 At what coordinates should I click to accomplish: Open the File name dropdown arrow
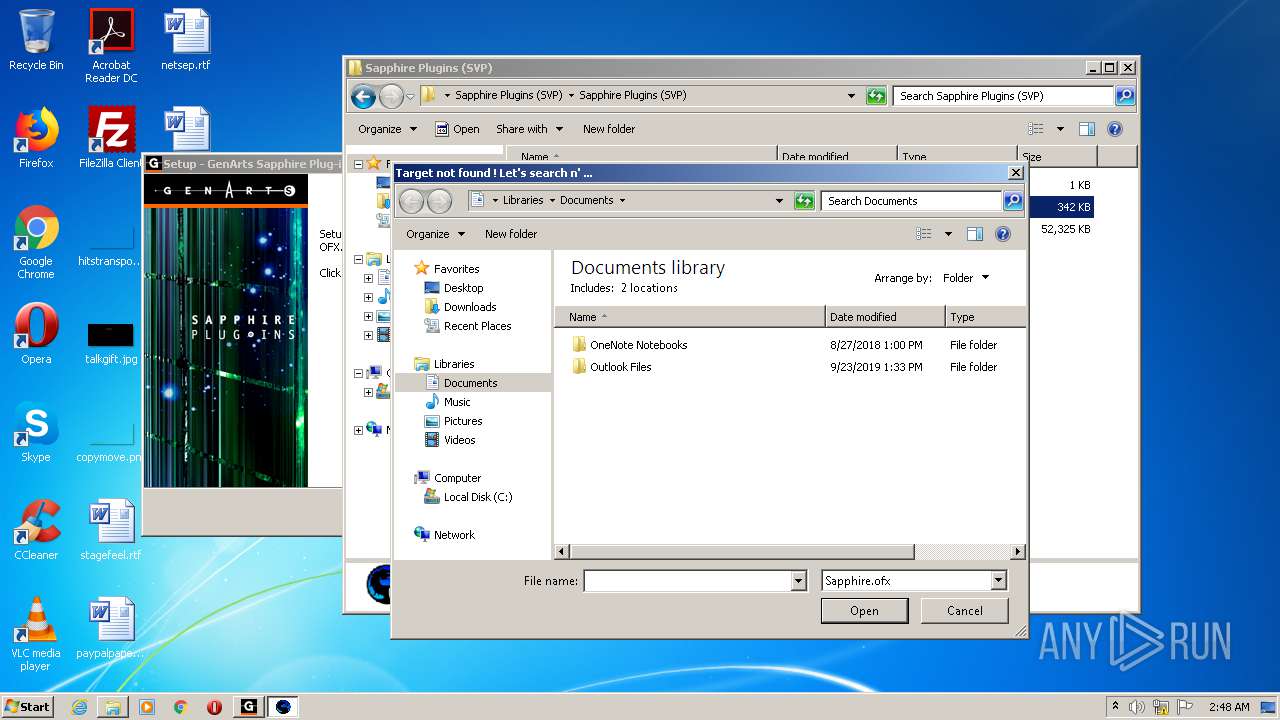(x=798, y=581)
